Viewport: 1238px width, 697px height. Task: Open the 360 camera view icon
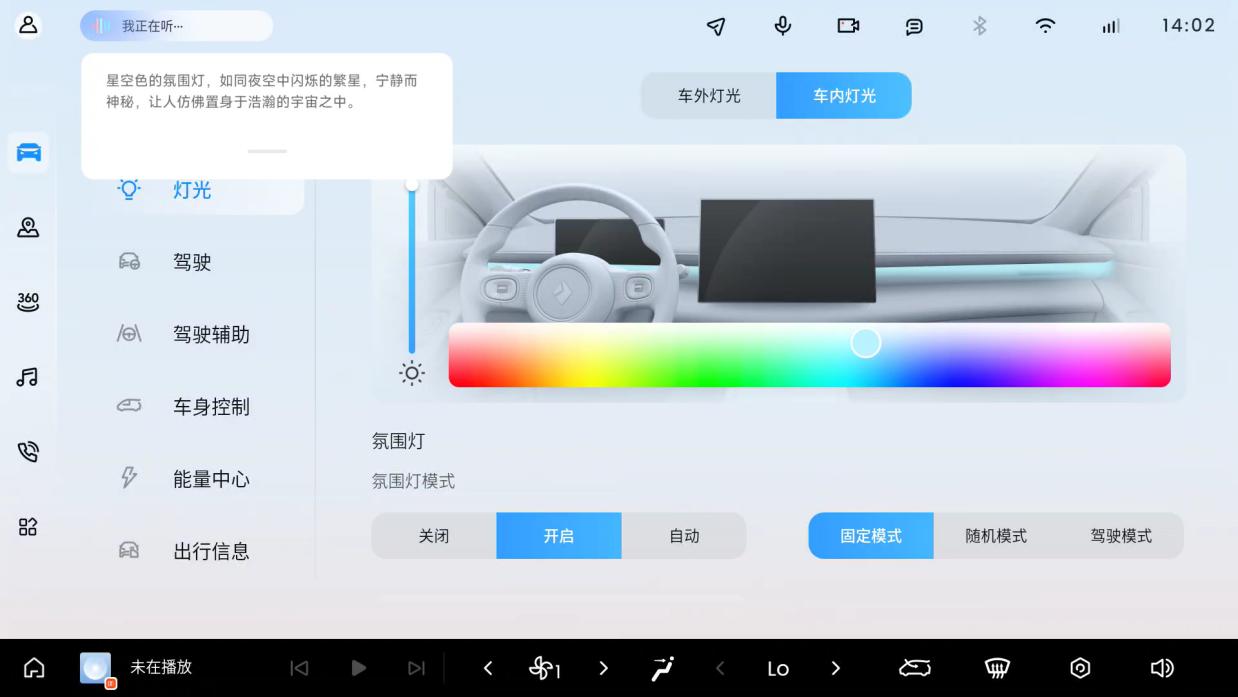tap(28, 302)
